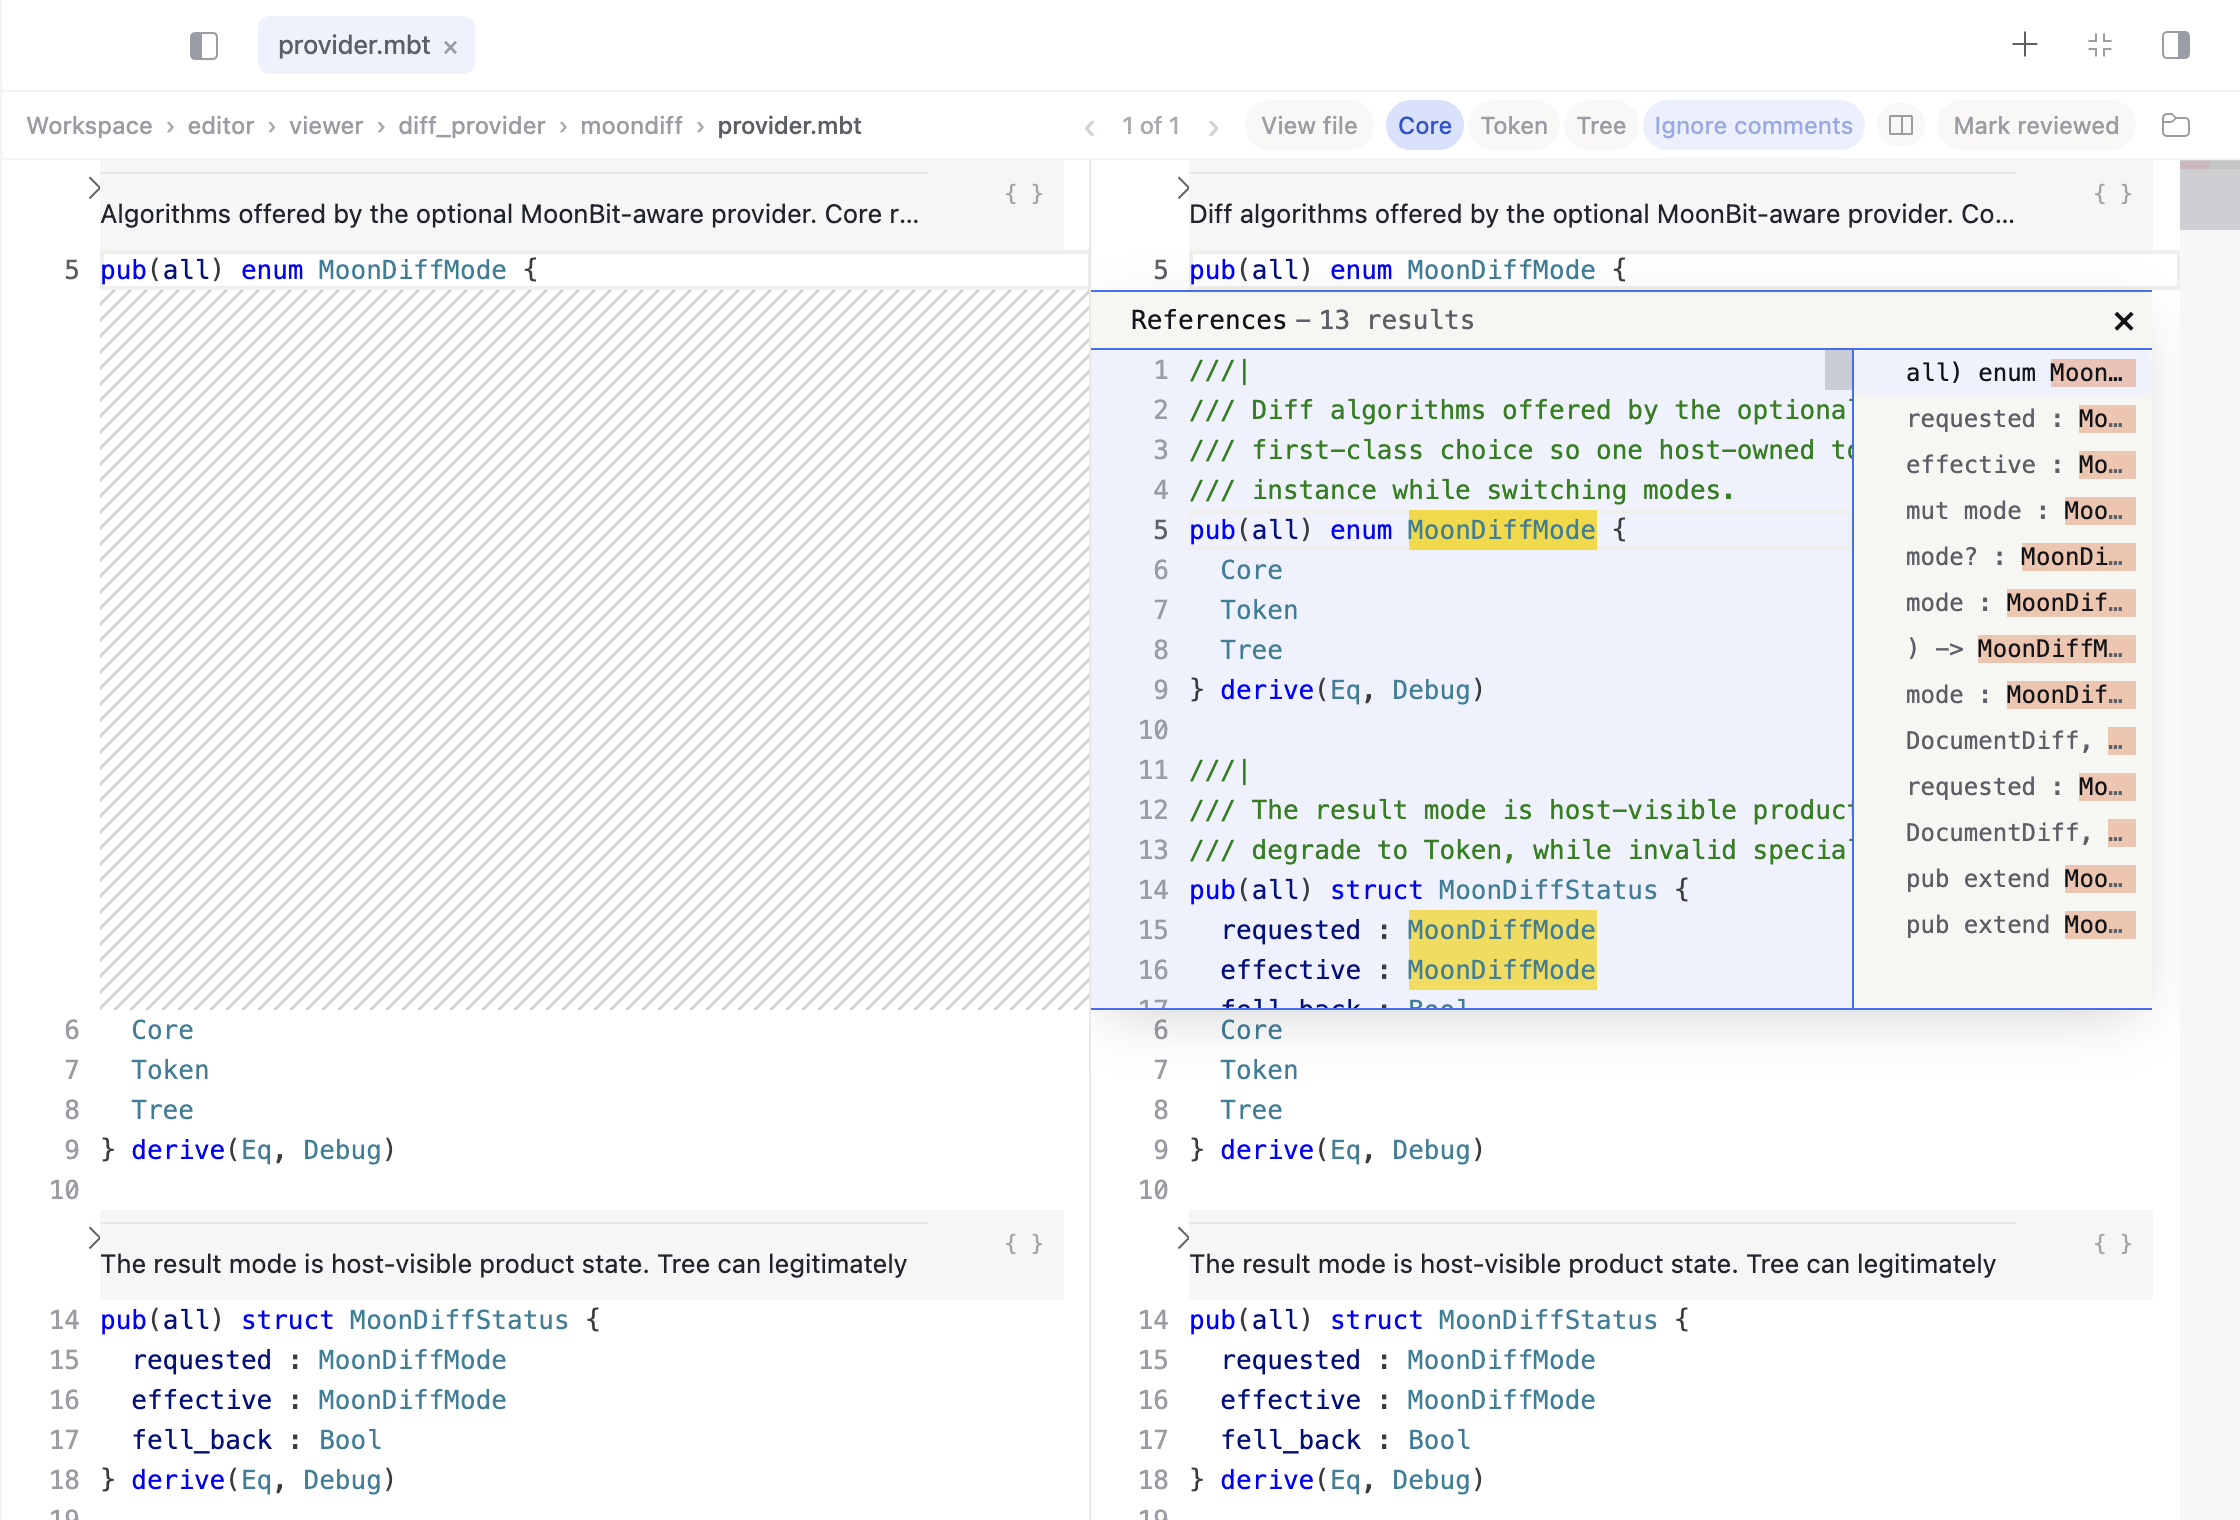Select 'all) enum Moon…' reference result
Viewport: 2240px width, 1520px height.
[2002, 373]
